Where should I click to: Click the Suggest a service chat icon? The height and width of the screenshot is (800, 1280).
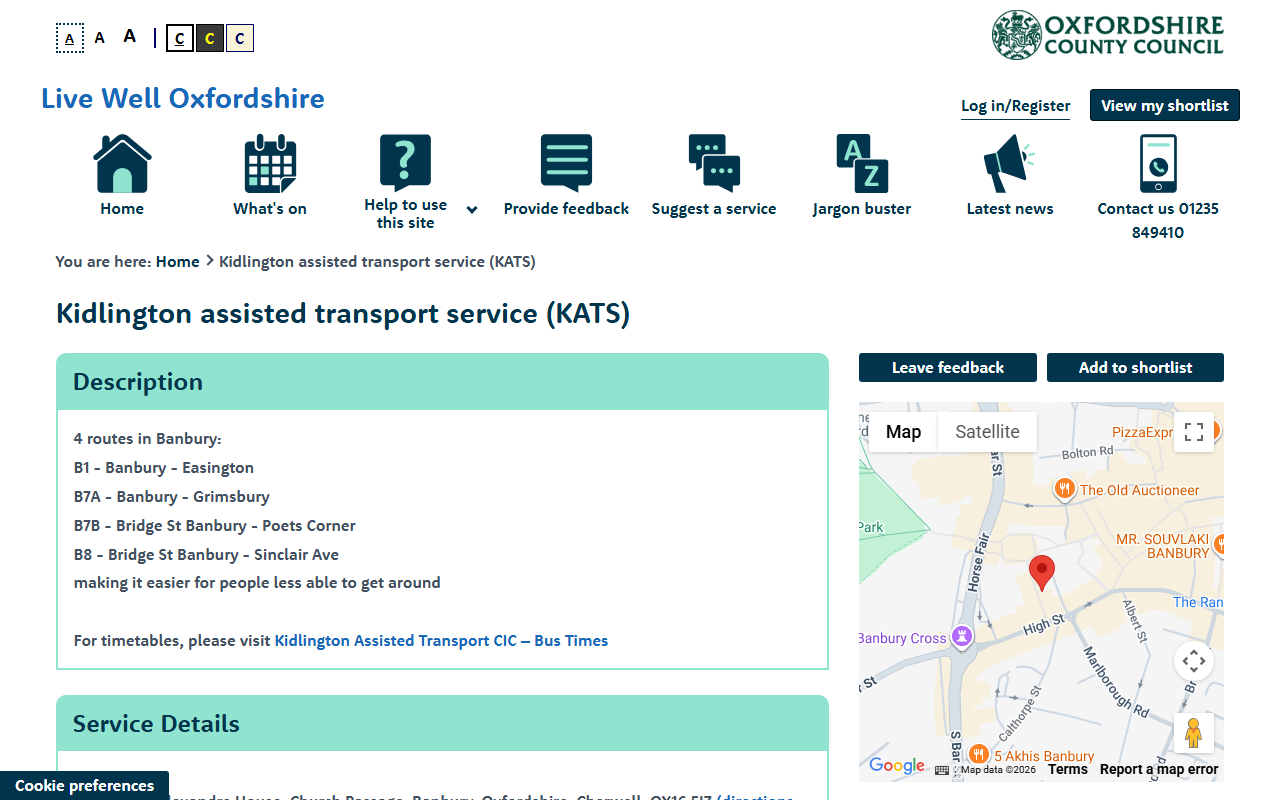[714, 163]
